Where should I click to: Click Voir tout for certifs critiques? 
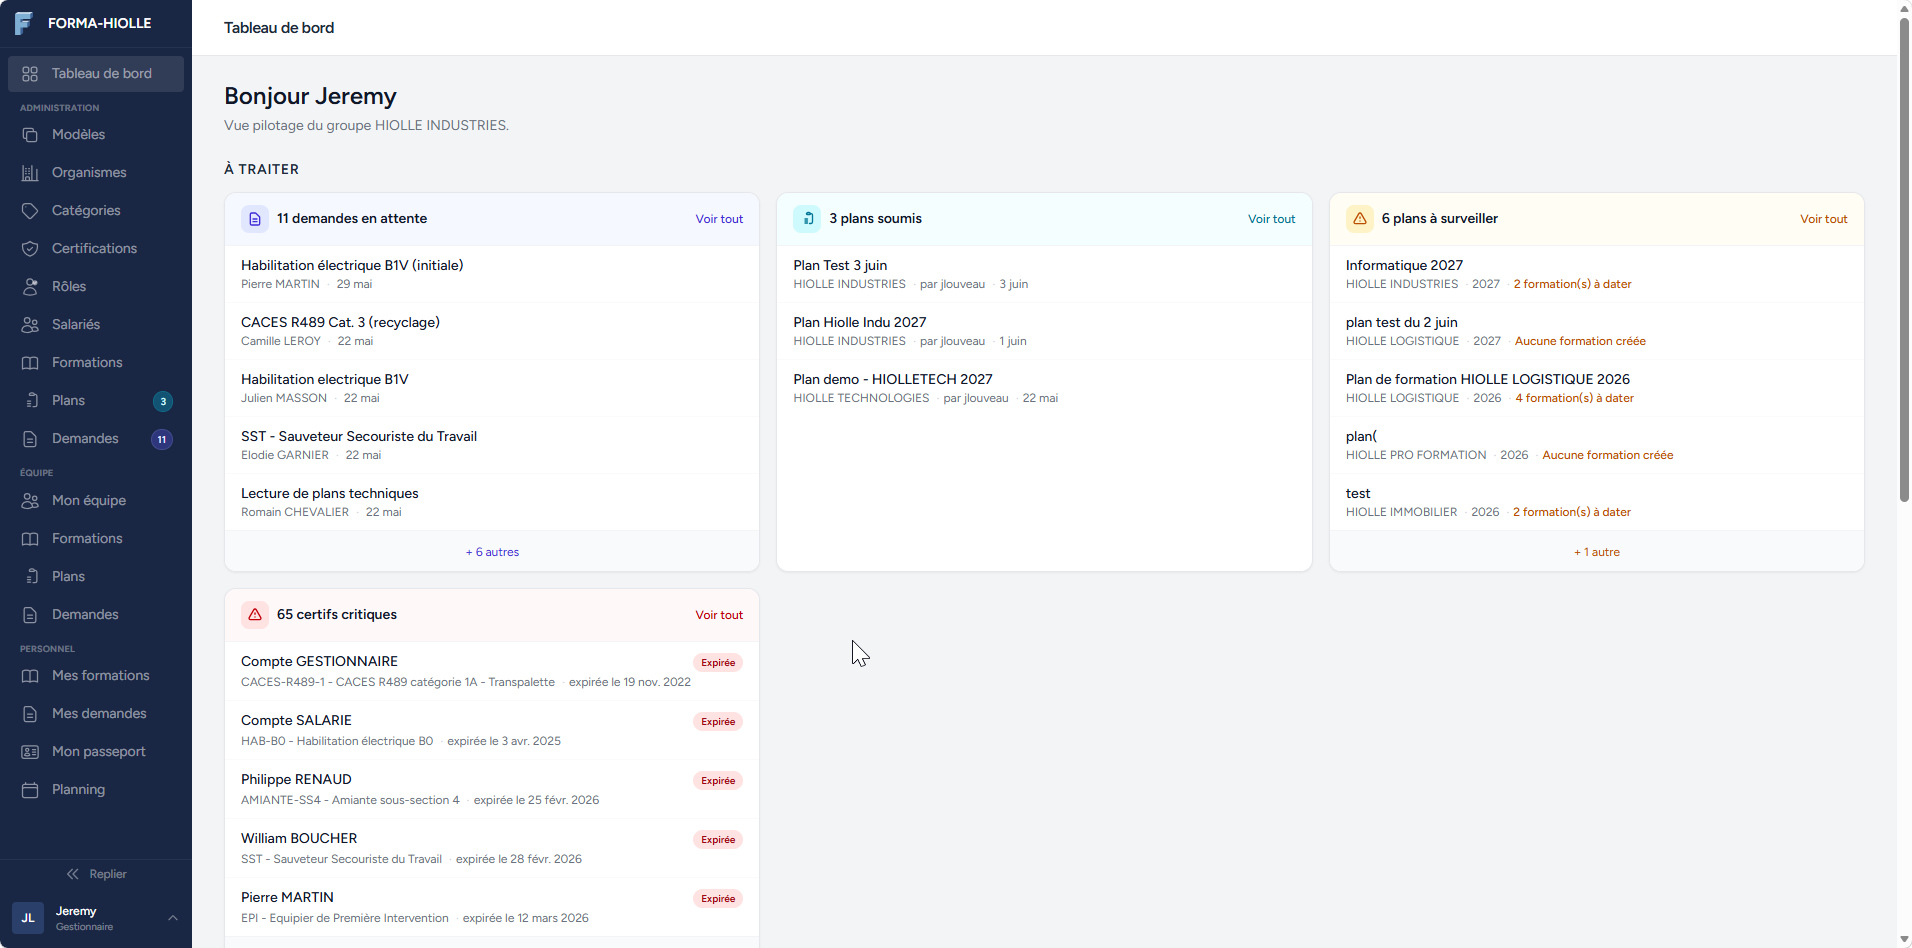point(719,615)
